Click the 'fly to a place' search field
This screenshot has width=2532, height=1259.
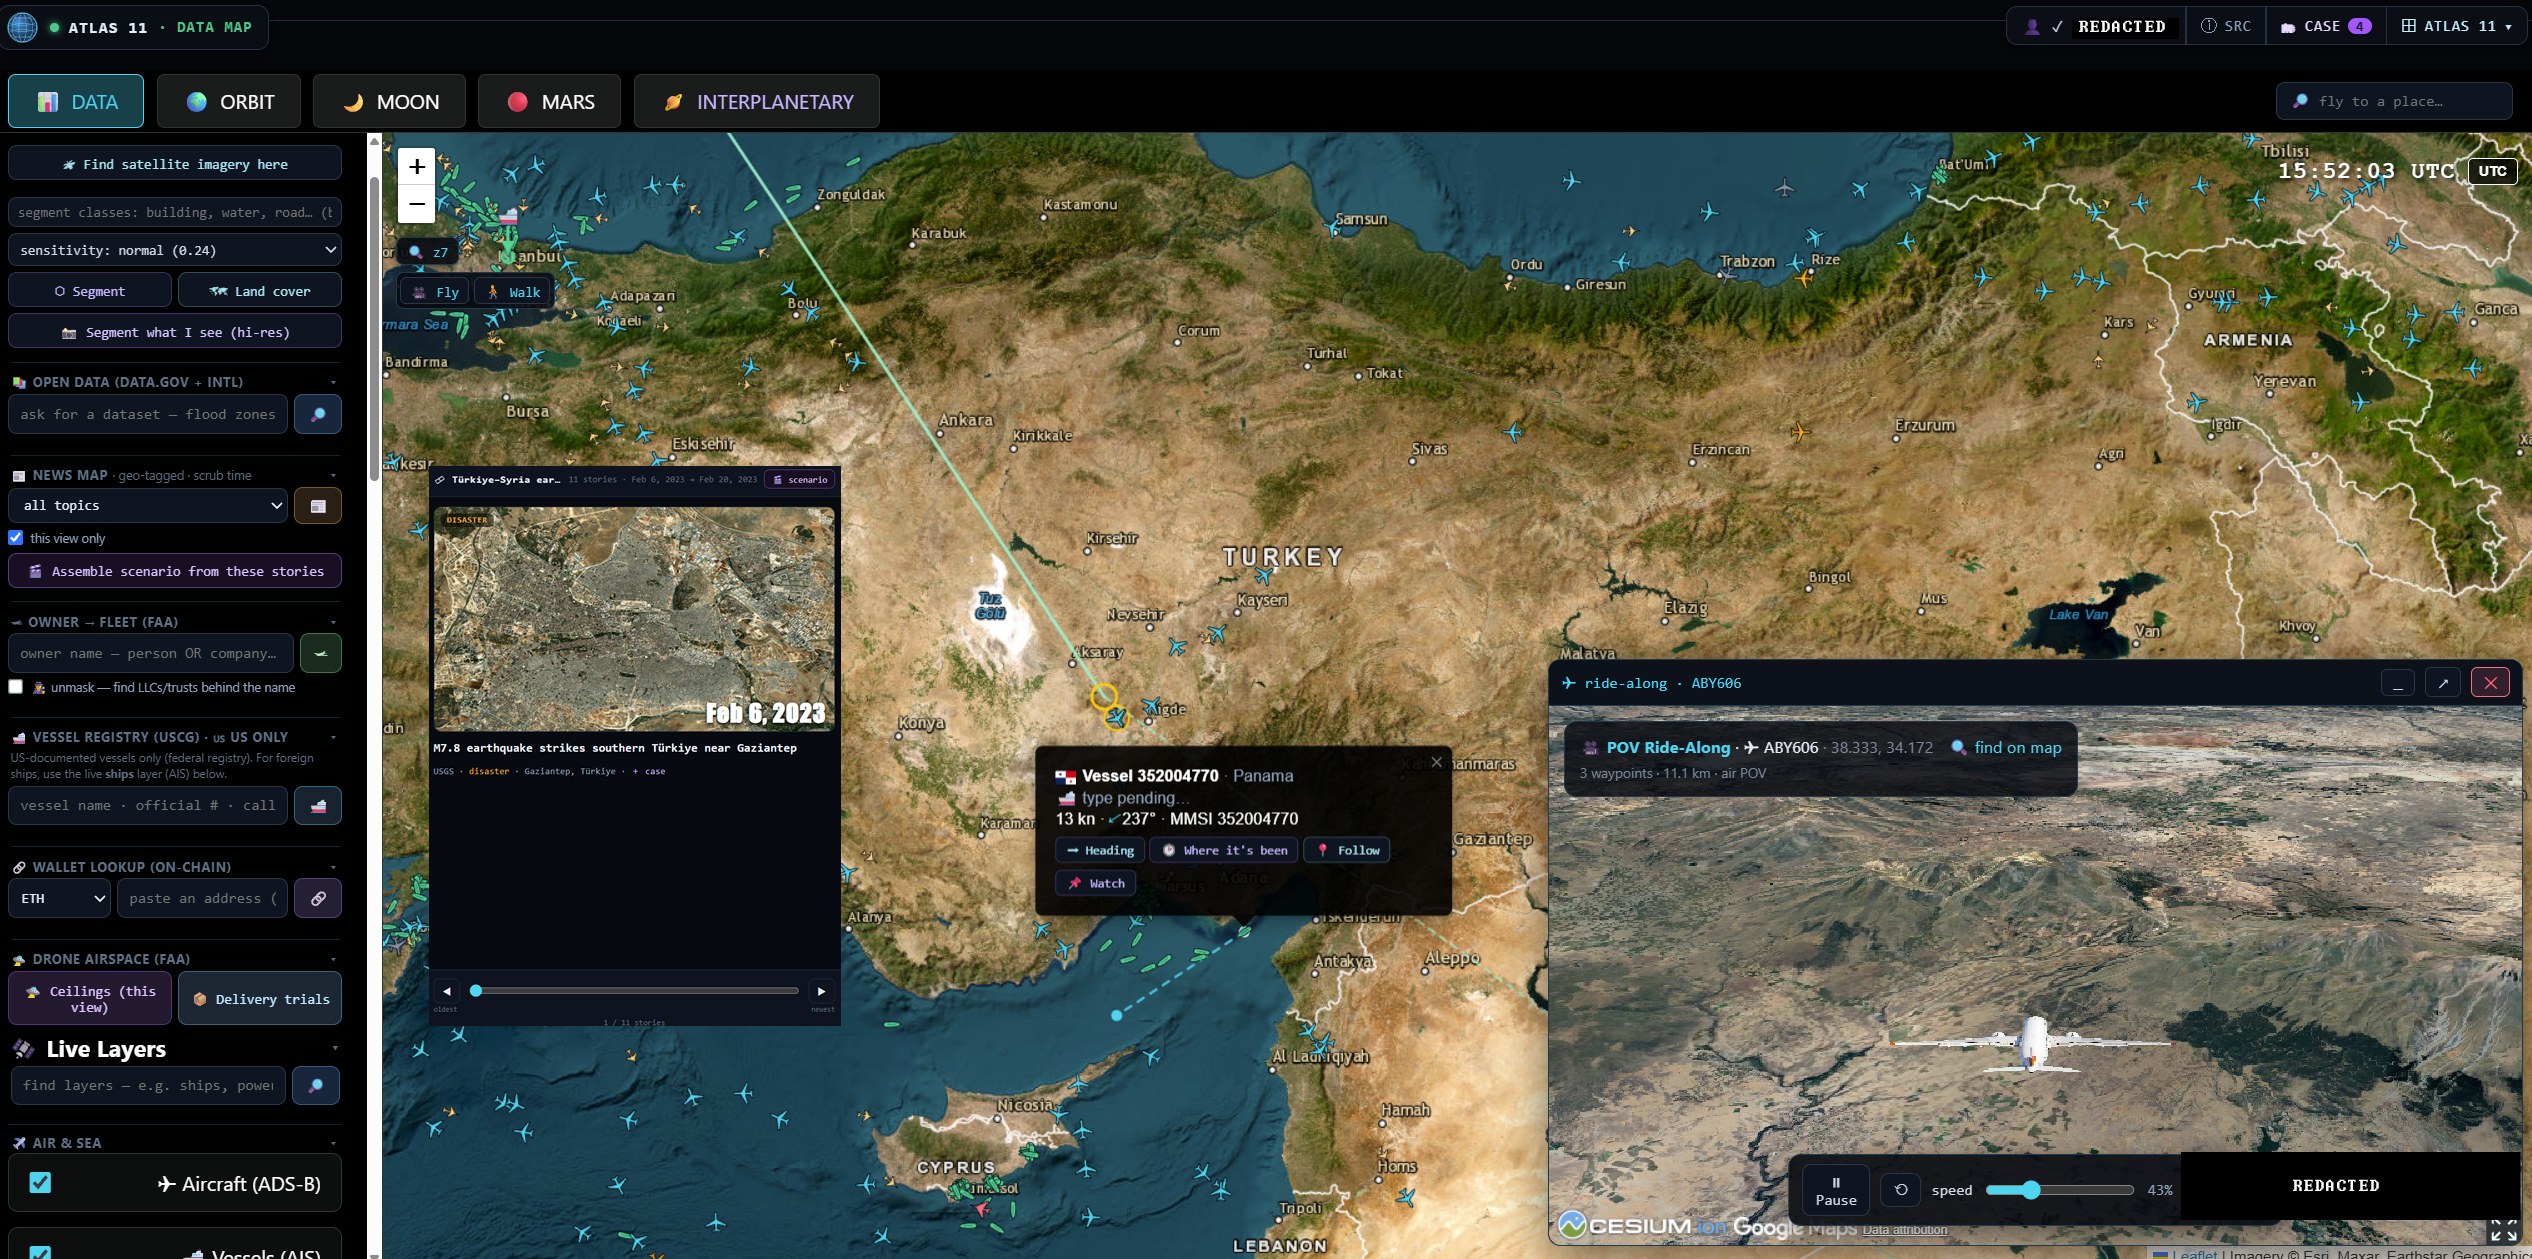pyautogui.click(x=2394, y=101)
